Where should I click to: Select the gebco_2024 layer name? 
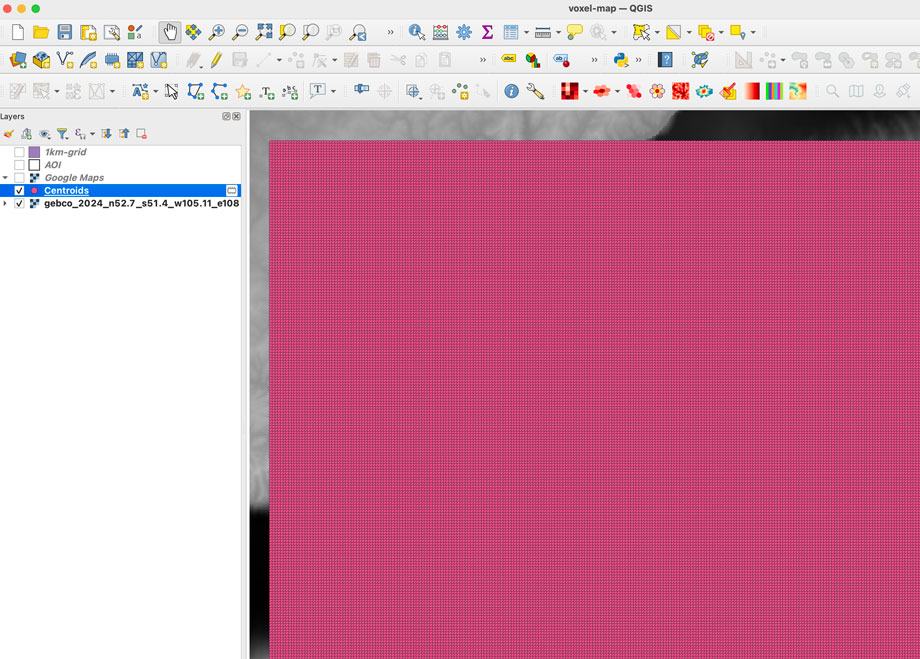(140, 203)
